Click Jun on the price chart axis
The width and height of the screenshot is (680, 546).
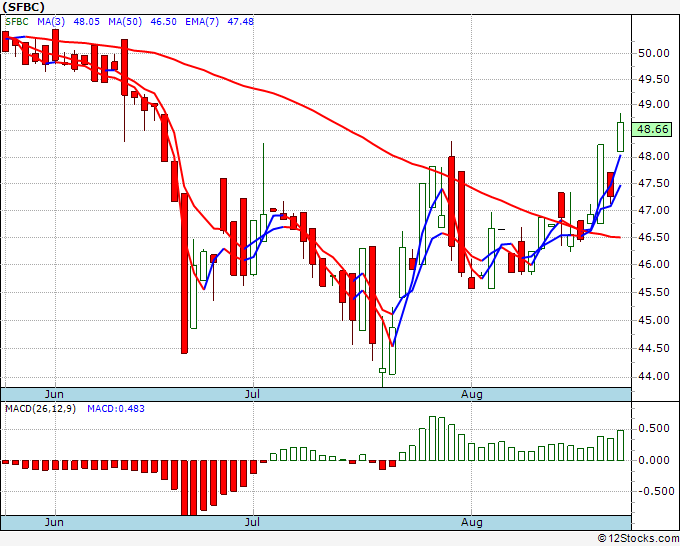pos(54,394)
